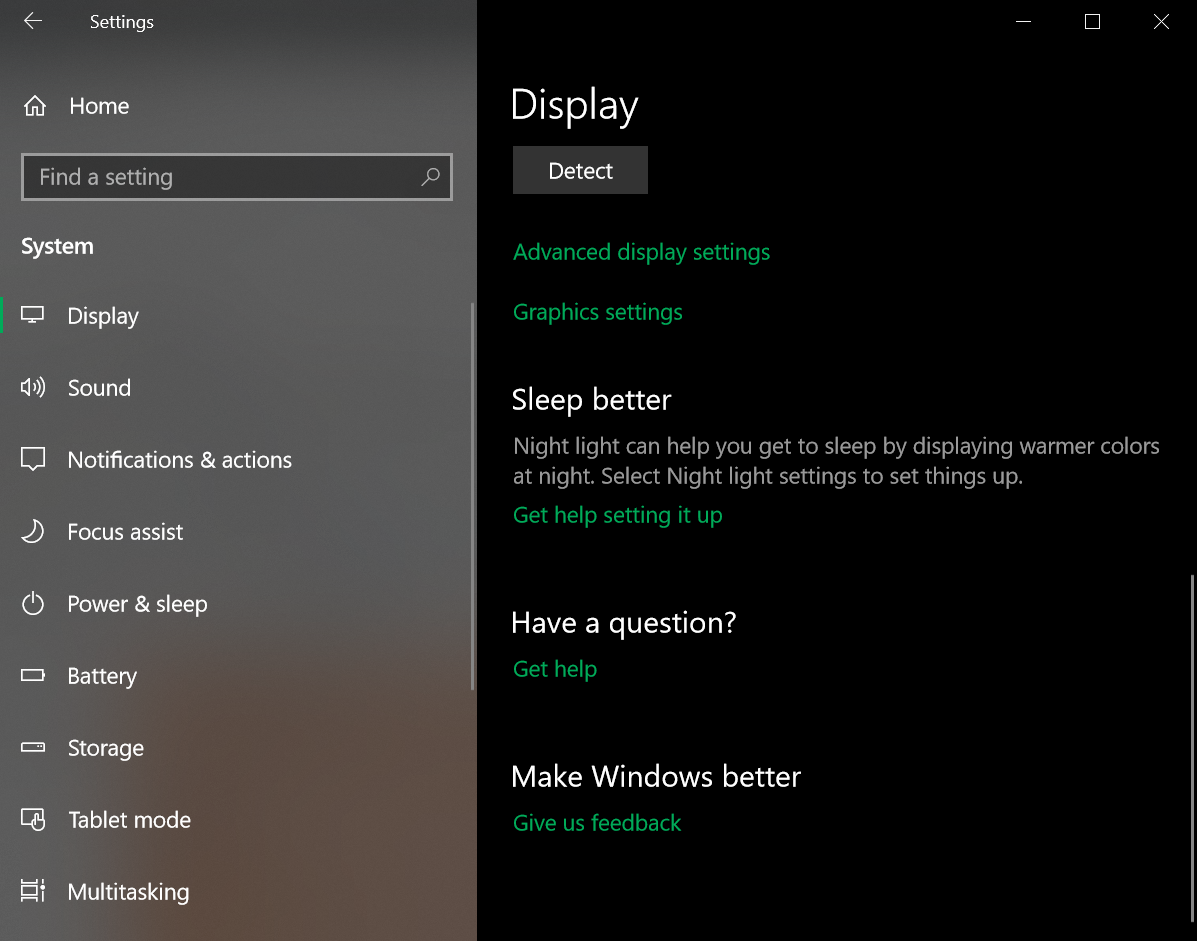Click the main content scrollbar
This screenshot has width=1197, height=941.
[1192, 748]
